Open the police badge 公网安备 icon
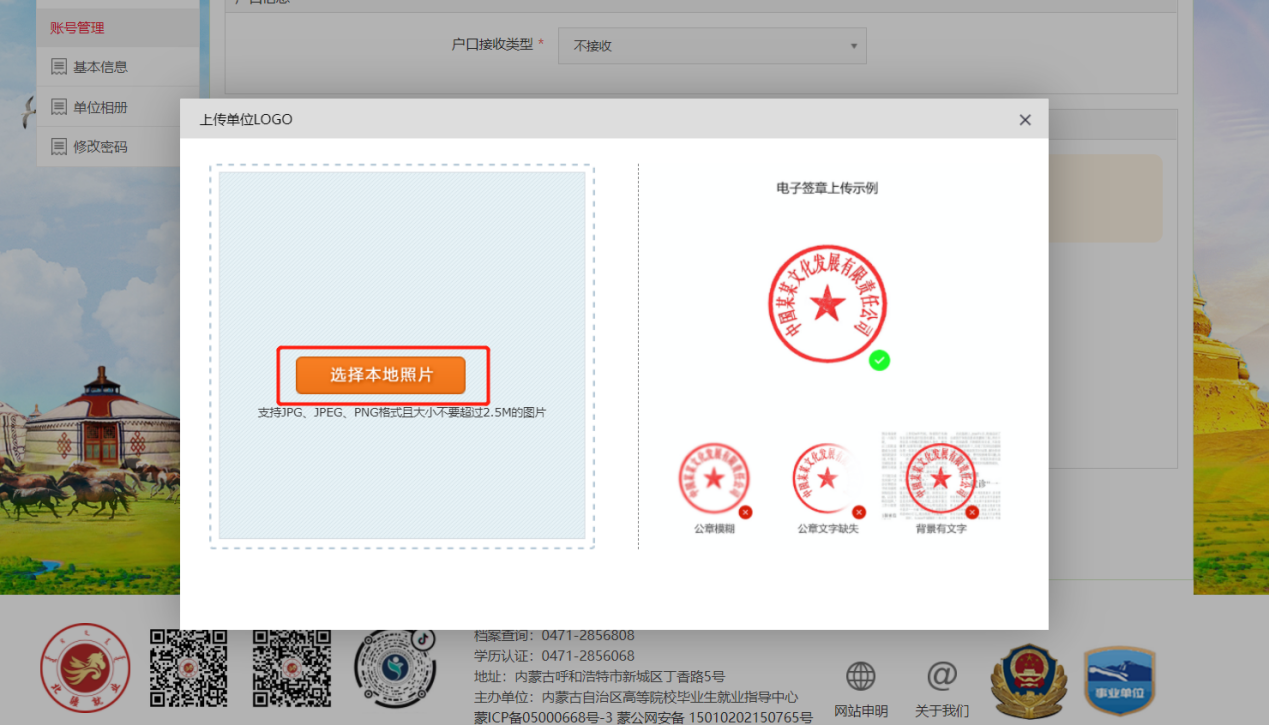The height and width of the screenshot is (725, 1269). [x=1027, y=681]
